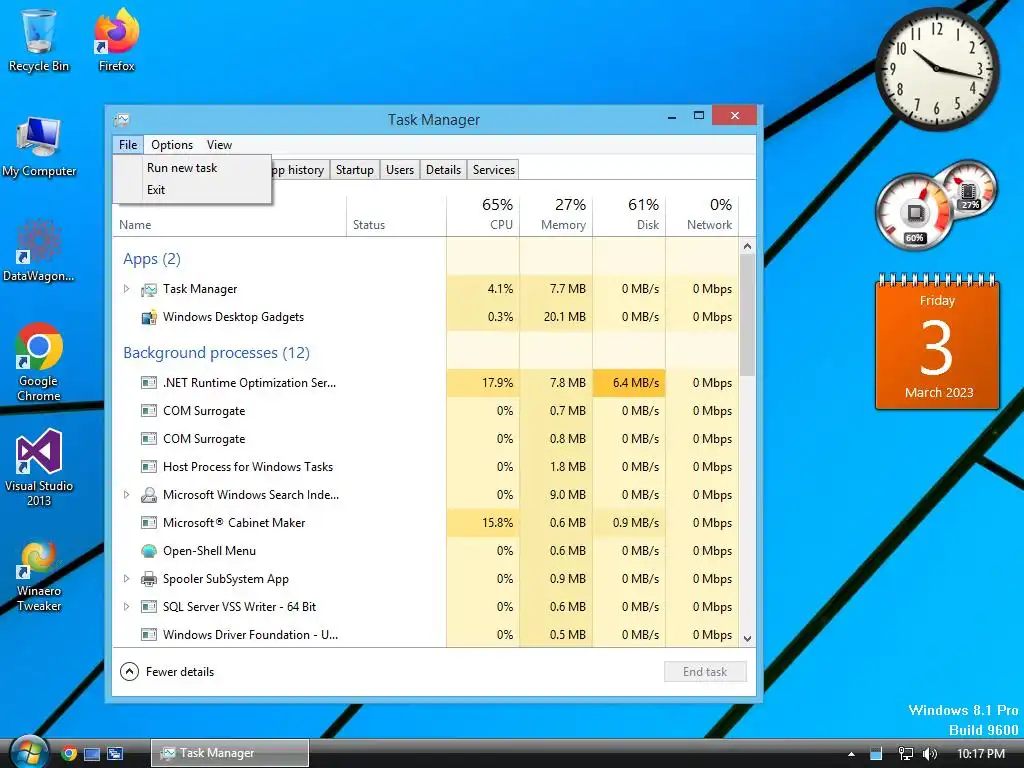Click the .NET Runtime Optimization process icon
This screenshot has width=1024, height=768.
149,383
